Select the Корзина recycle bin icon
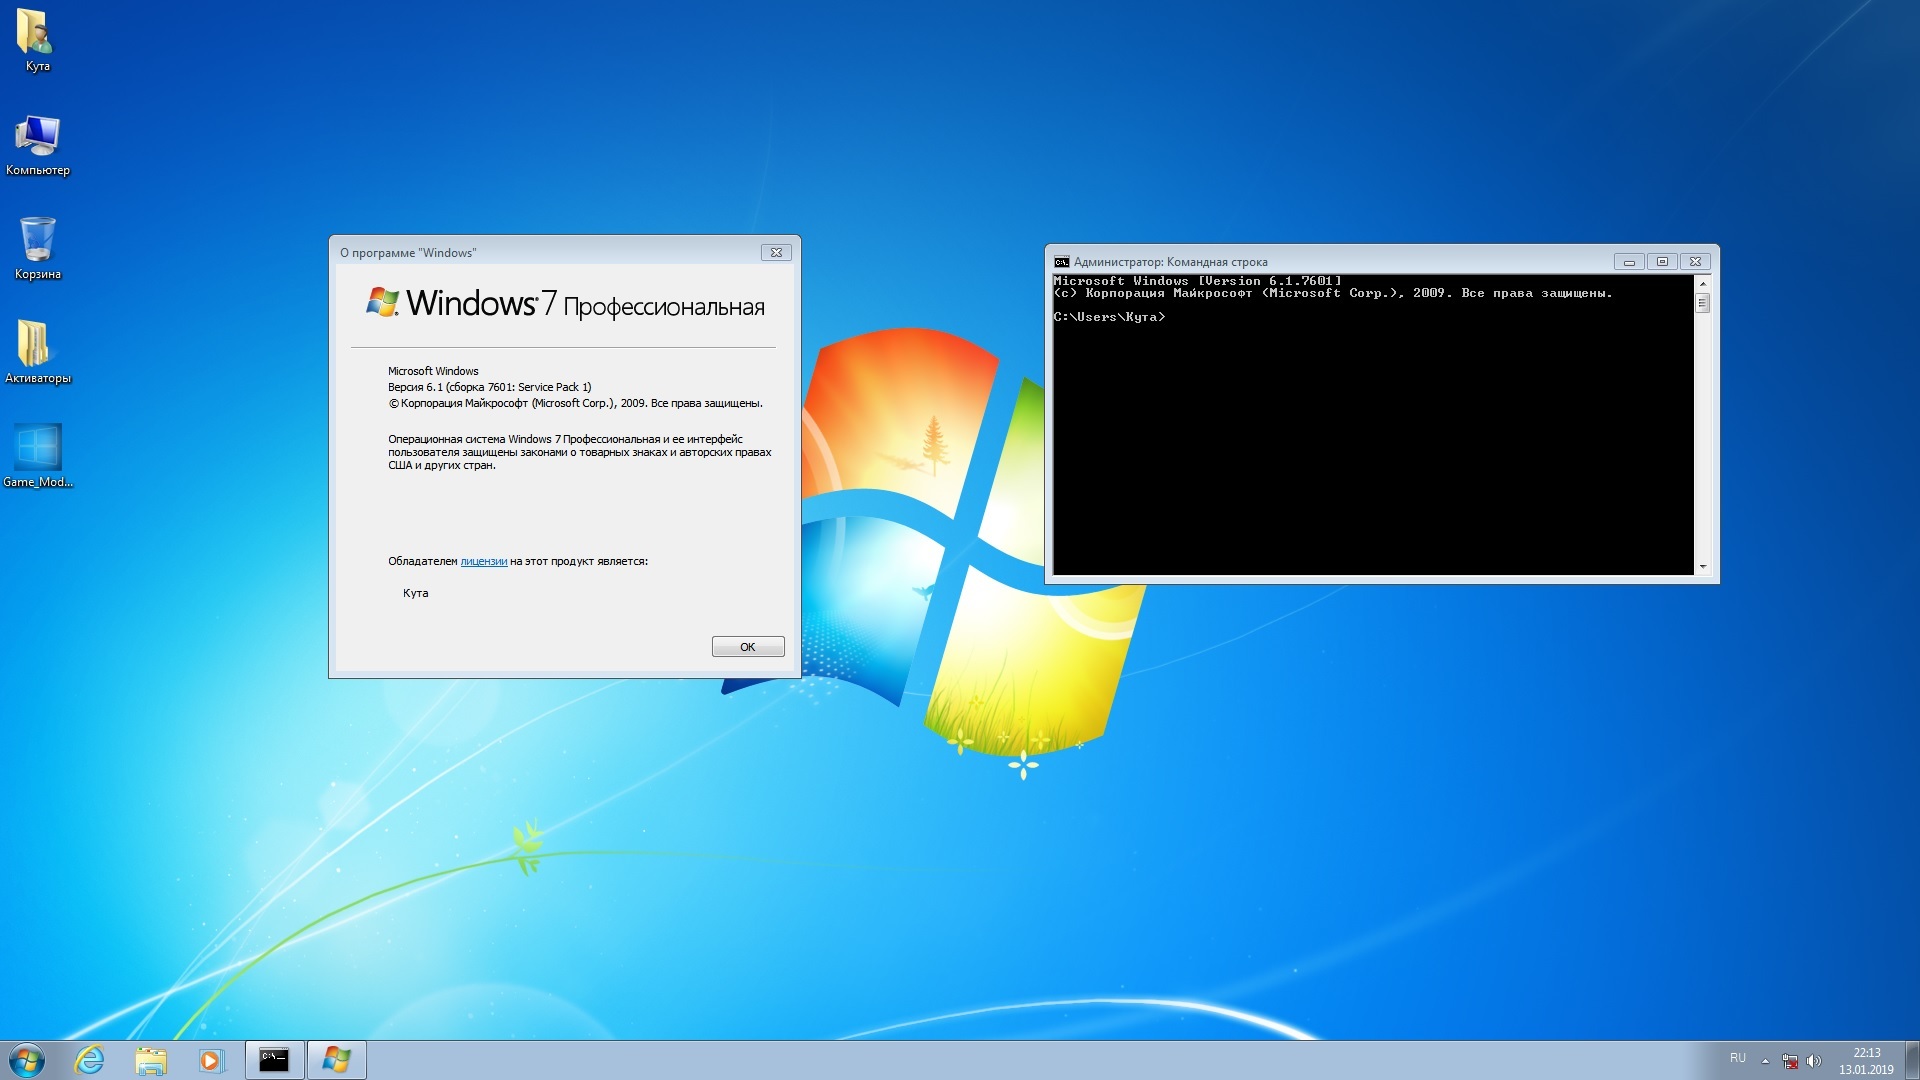The width and height of the screenshot is (1920, 1080). coord(37,249)
